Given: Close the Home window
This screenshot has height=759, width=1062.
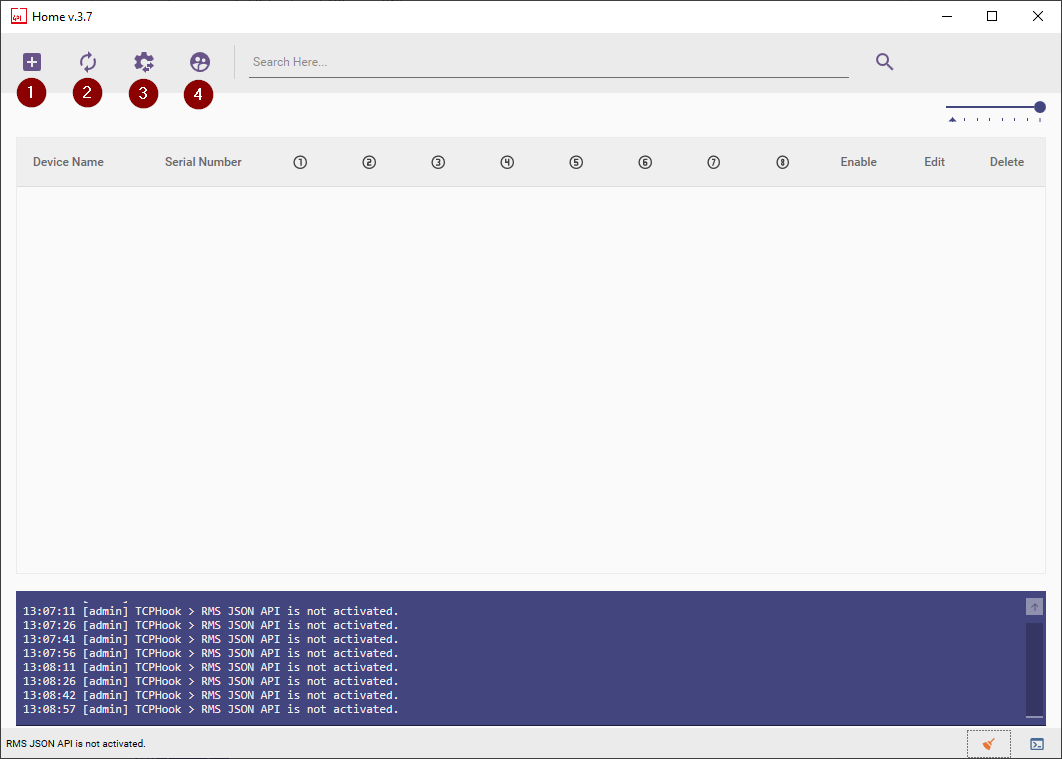Looking at the screenshot, I should point(1038,16).
